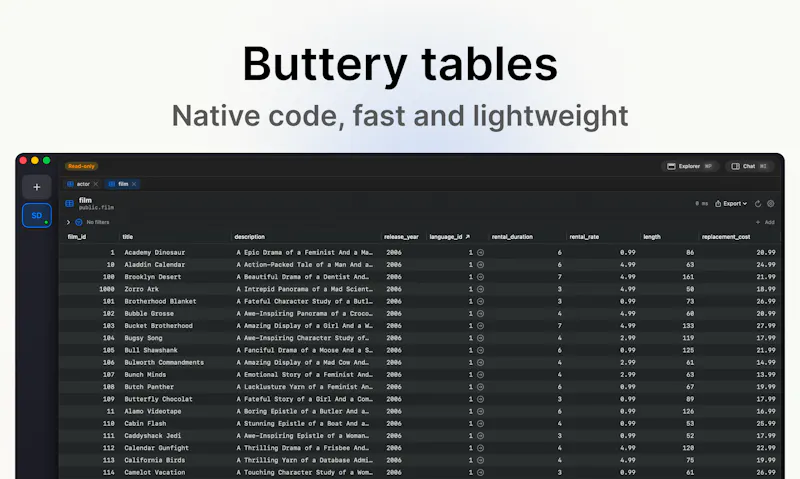Click description 'A Intrepid Panorama of a Mad Scient…'

coord(304,289)
